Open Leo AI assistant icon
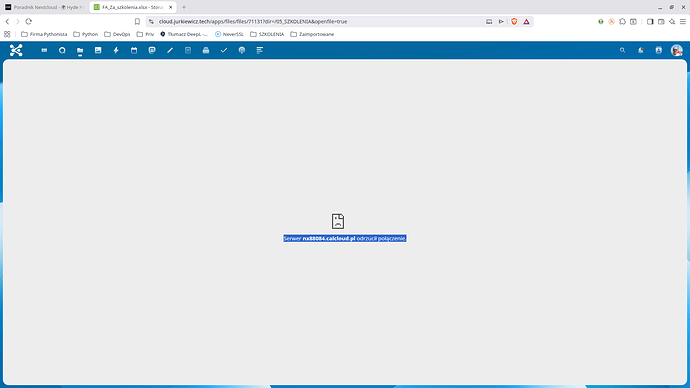This screenshot has width=690, height=388. pos(672,22)
